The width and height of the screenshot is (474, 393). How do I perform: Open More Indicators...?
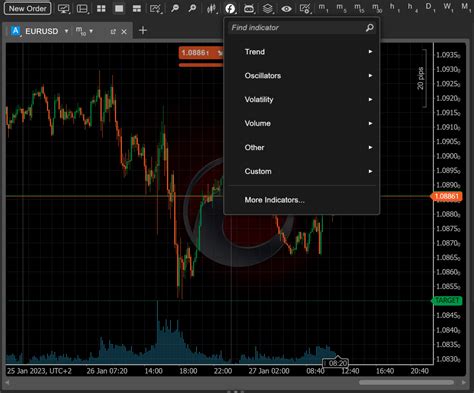click(274, 200)
